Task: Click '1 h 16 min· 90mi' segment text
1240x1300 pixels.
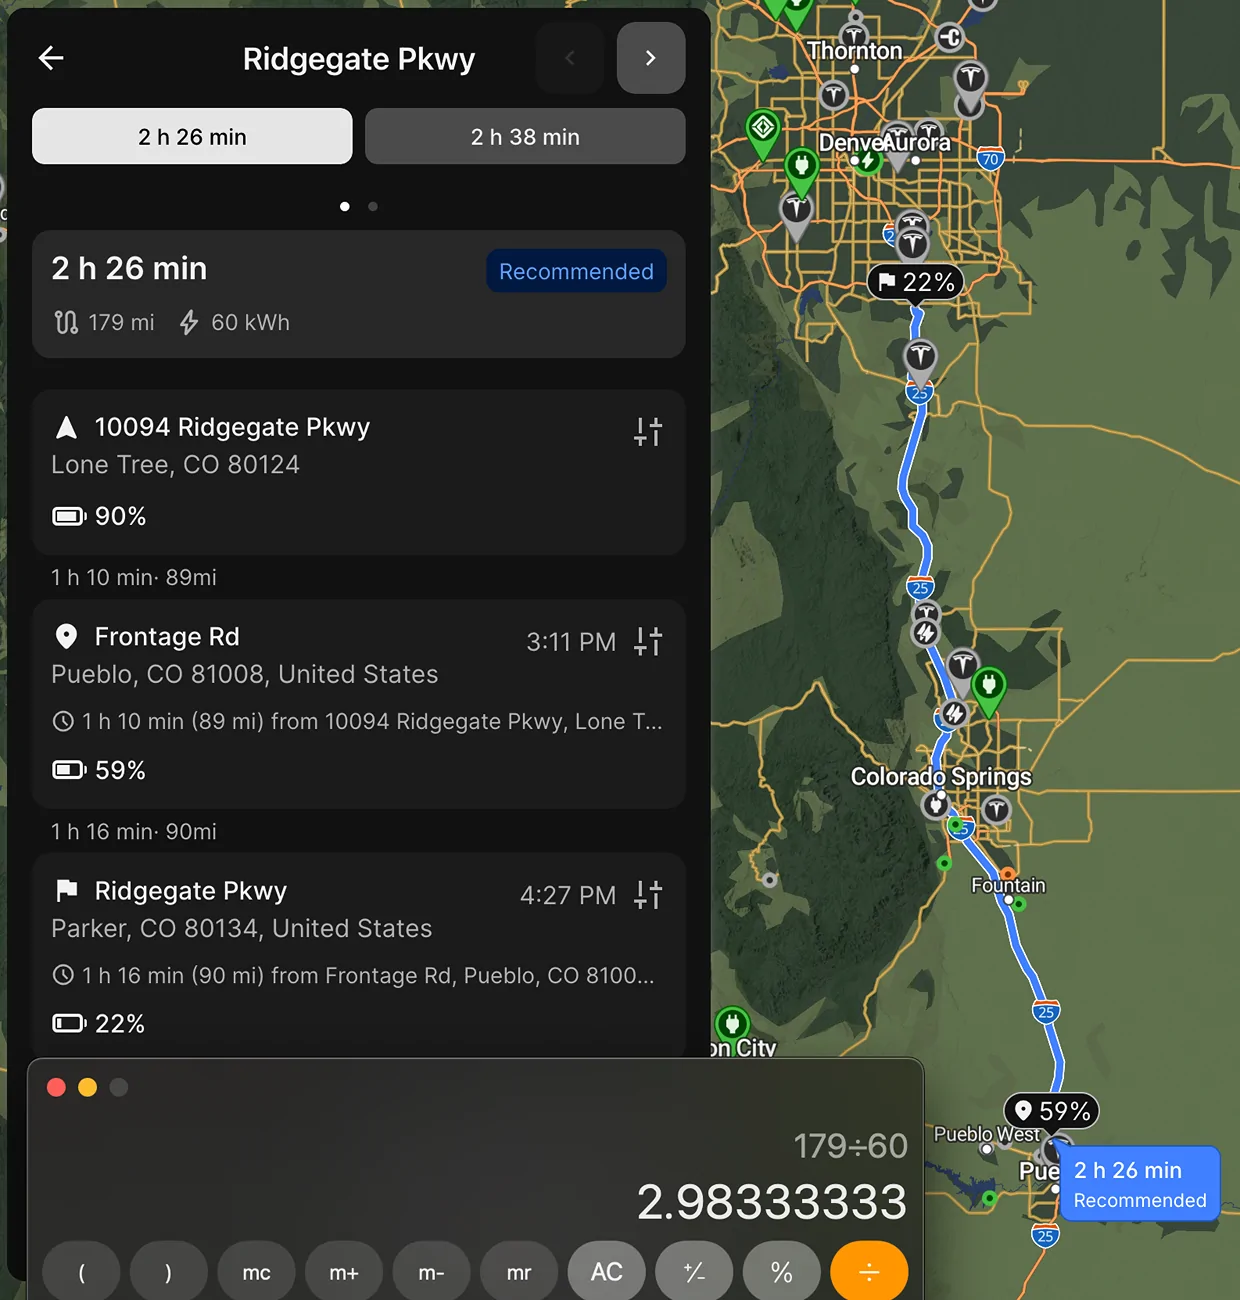Action: click(x=134, y=831)
